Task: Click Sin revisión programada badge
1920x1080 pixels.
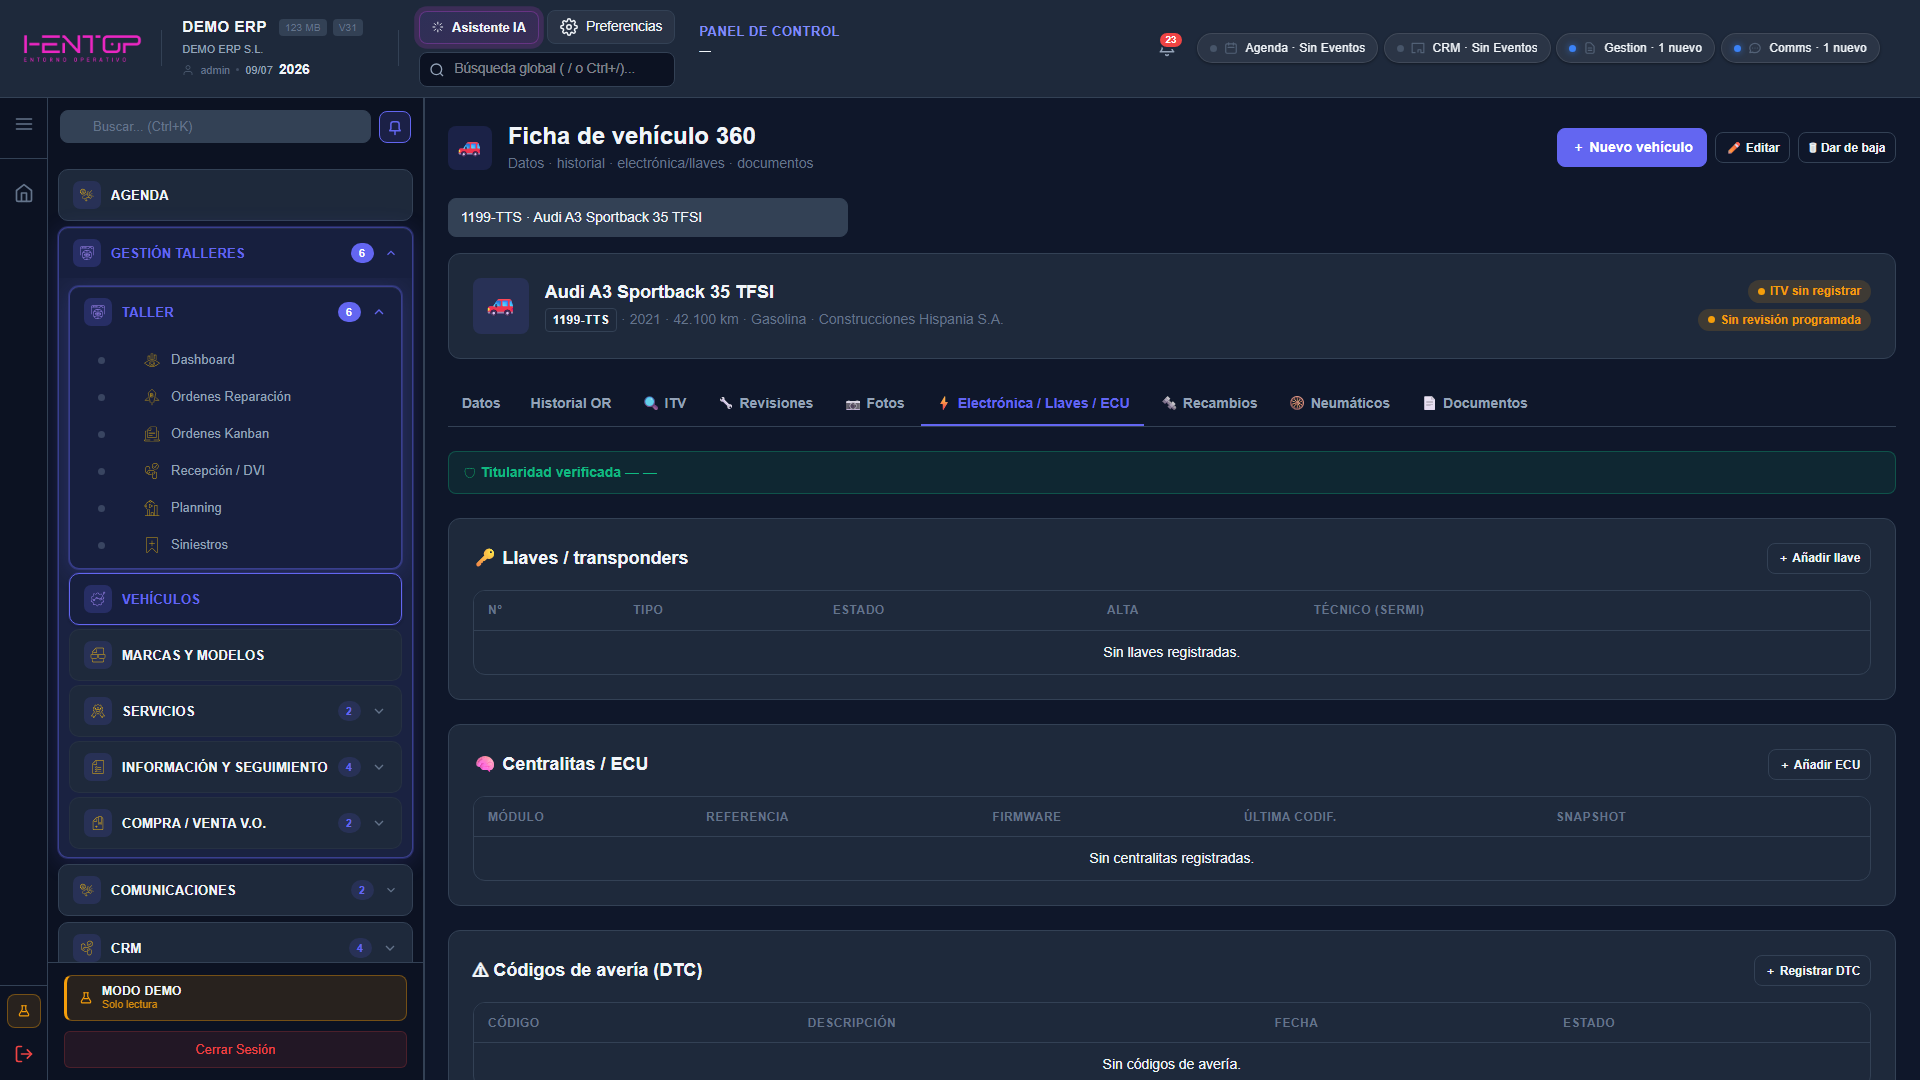Action: point(1784,320)
